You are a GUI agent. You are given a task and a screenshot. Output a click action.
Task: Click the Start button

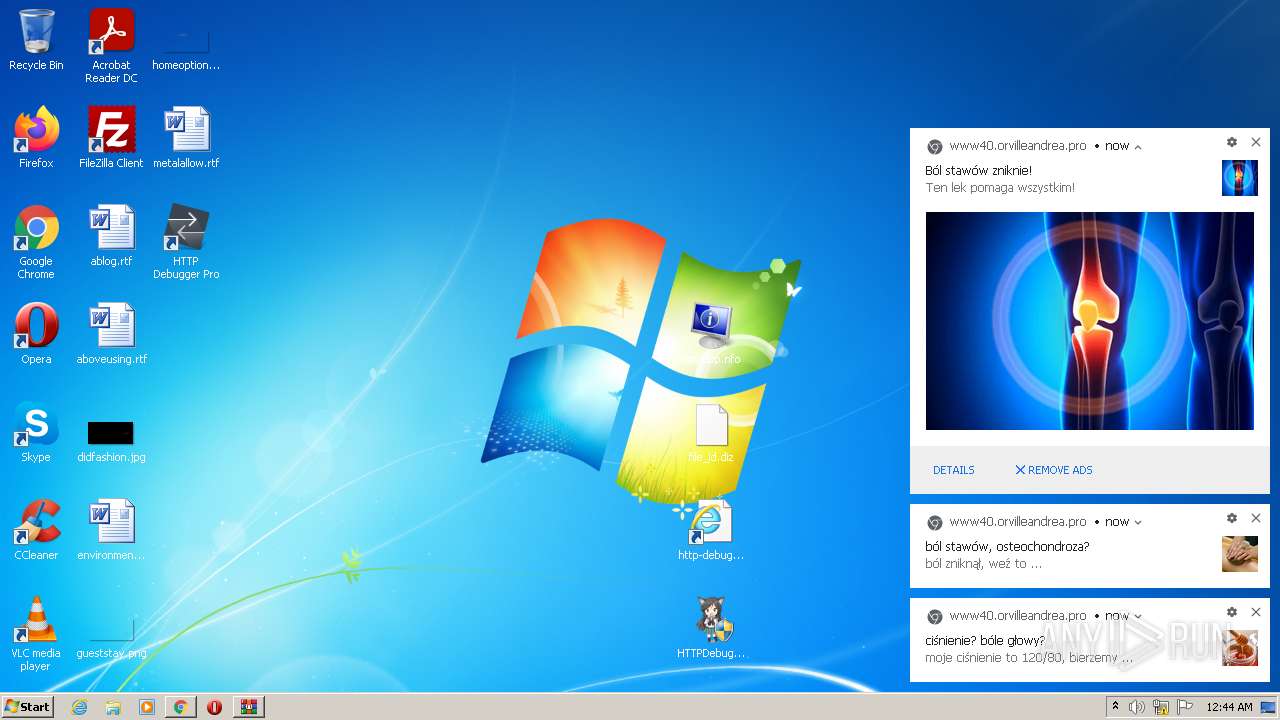(28, 707)
